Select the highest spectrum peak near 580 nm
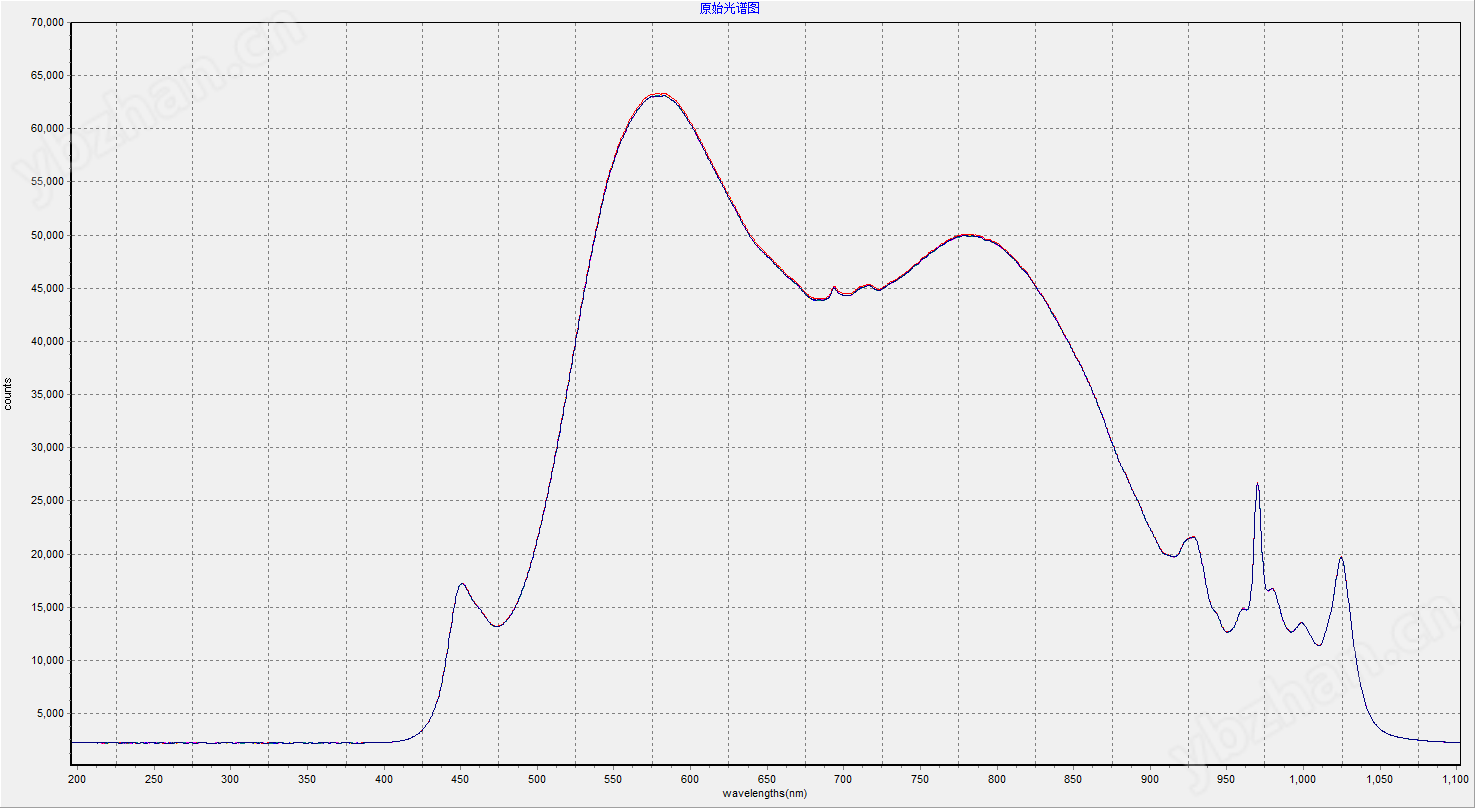Viewport: 1475px width, 808px height. tap(659, 95)
